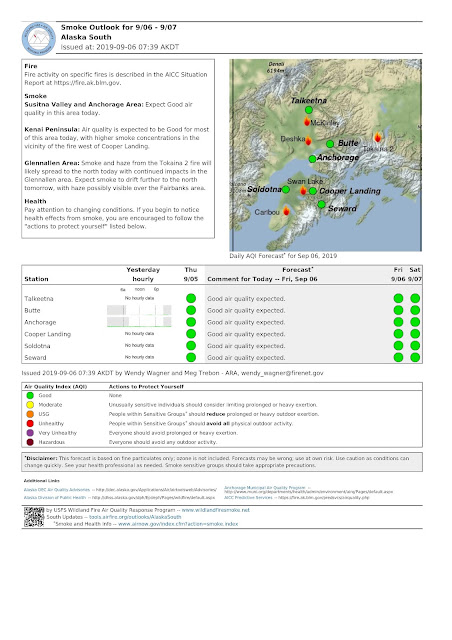The width and height of the screenshot is (452, 640).
Task: Click the Talkeetna green station marker on map
Action: (309, 110)
